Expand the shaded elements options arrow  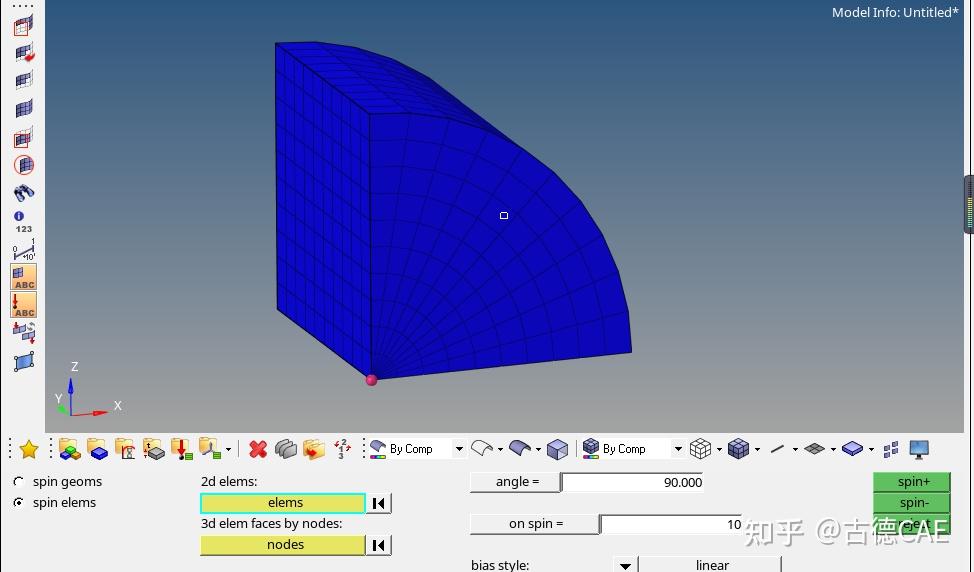pos(757,450)
